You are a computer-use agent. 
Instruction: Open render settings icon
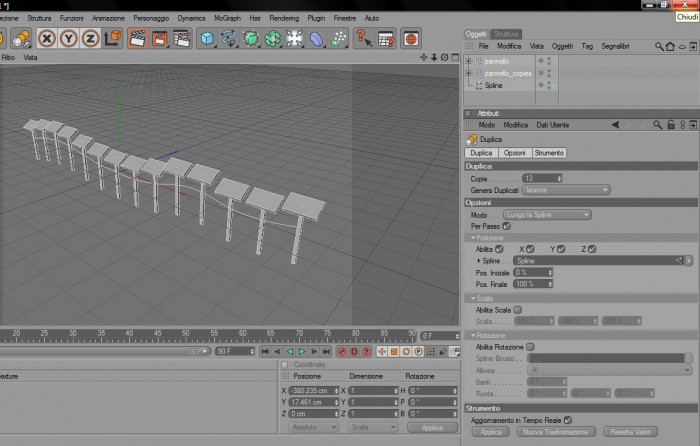coord(182,38)
